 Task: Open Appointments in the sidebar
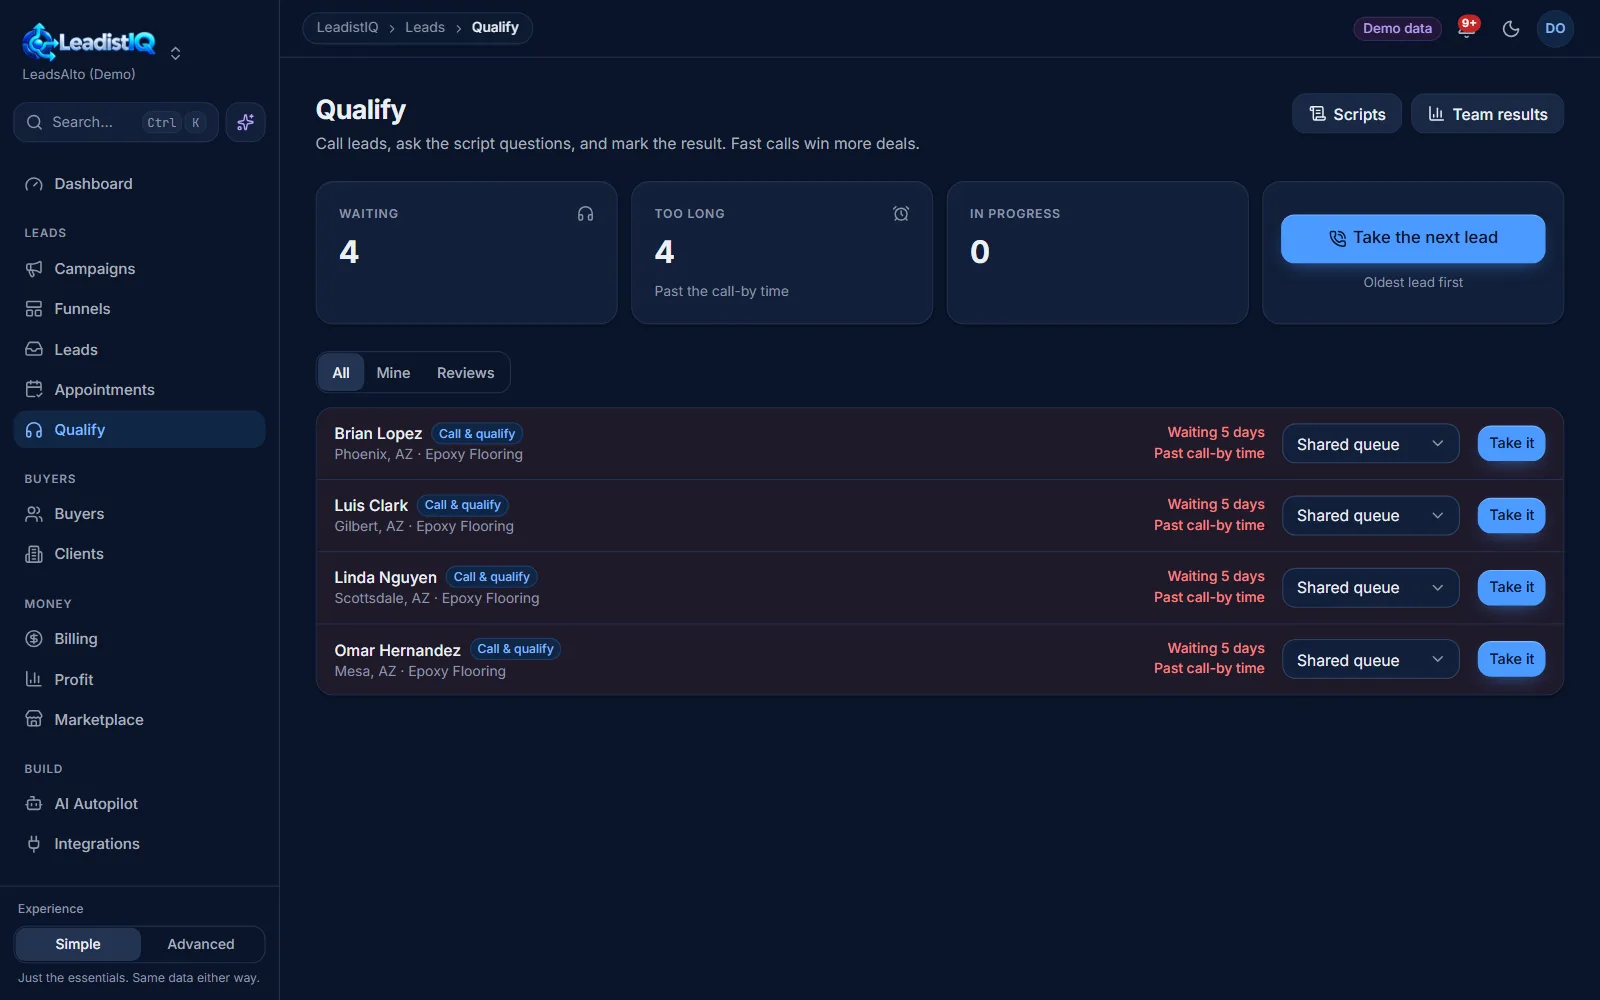point(139,390)
